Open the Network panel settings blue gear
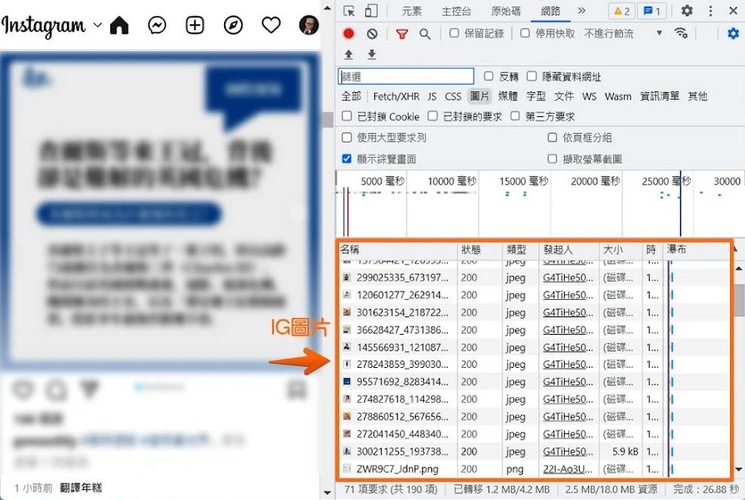Viewport: 745px width, 500px height. [x=733, y=33]
